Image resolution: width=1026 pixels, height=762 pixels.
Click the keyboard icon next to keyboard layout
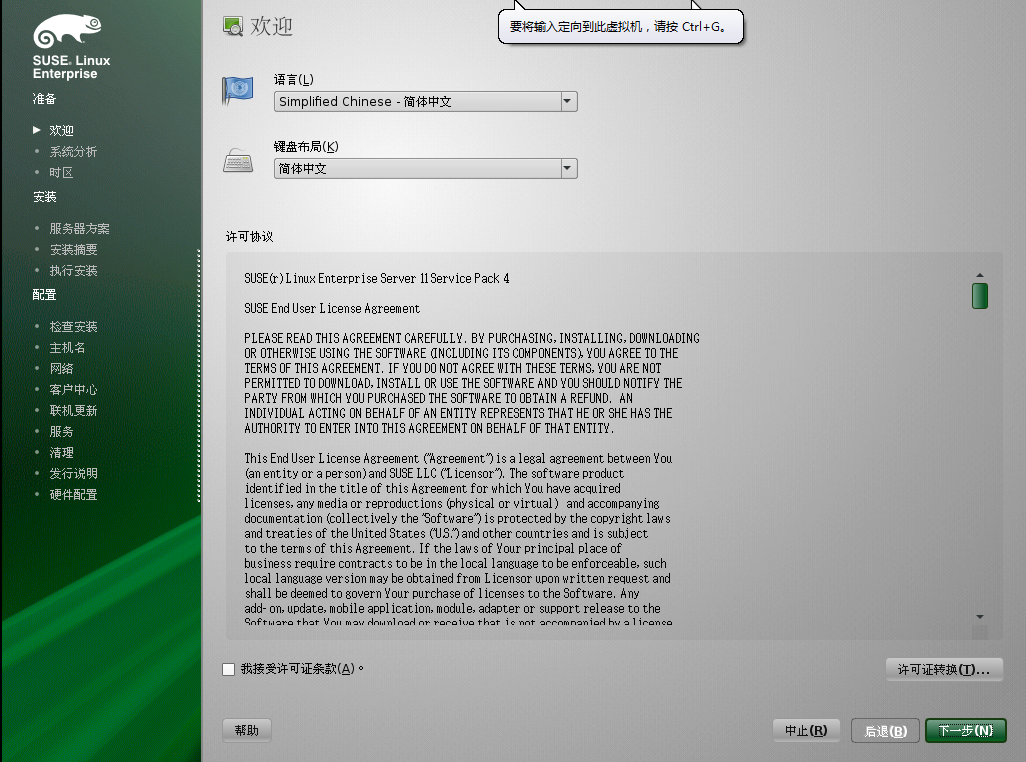tap(237, 159)
